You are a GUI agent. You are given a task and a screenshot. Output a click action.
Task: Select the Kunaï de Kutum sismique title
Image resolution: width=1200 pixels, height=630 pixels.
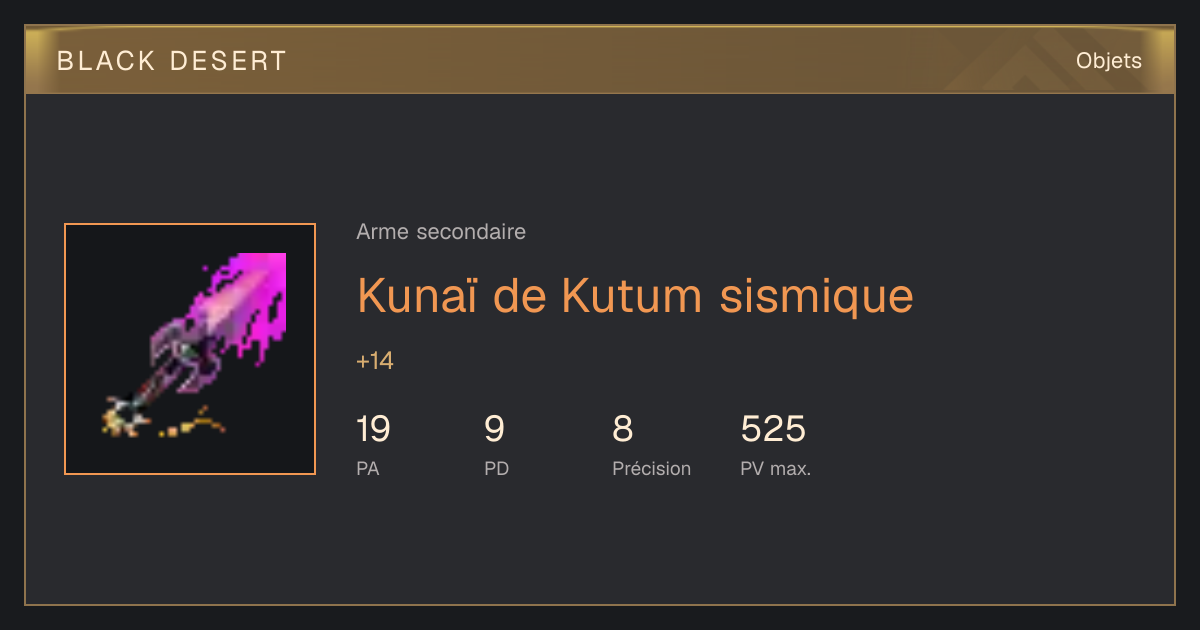click(x=635, y=296)
